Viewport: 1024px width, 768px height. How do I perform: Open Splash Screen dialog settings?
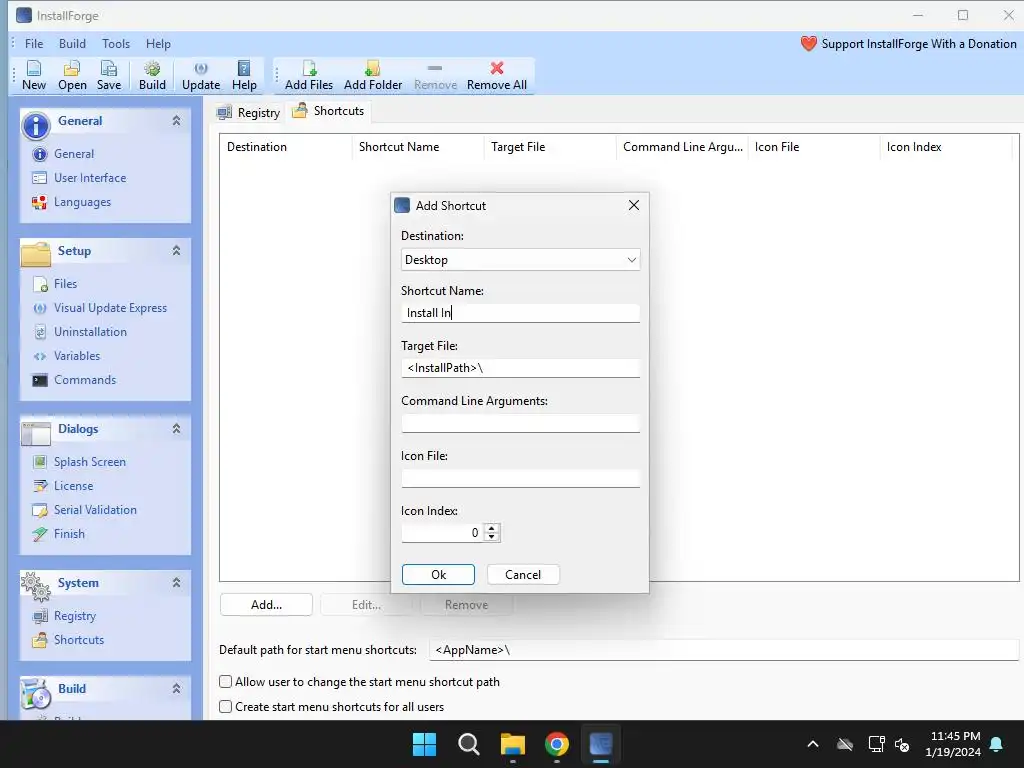[89, 462]
